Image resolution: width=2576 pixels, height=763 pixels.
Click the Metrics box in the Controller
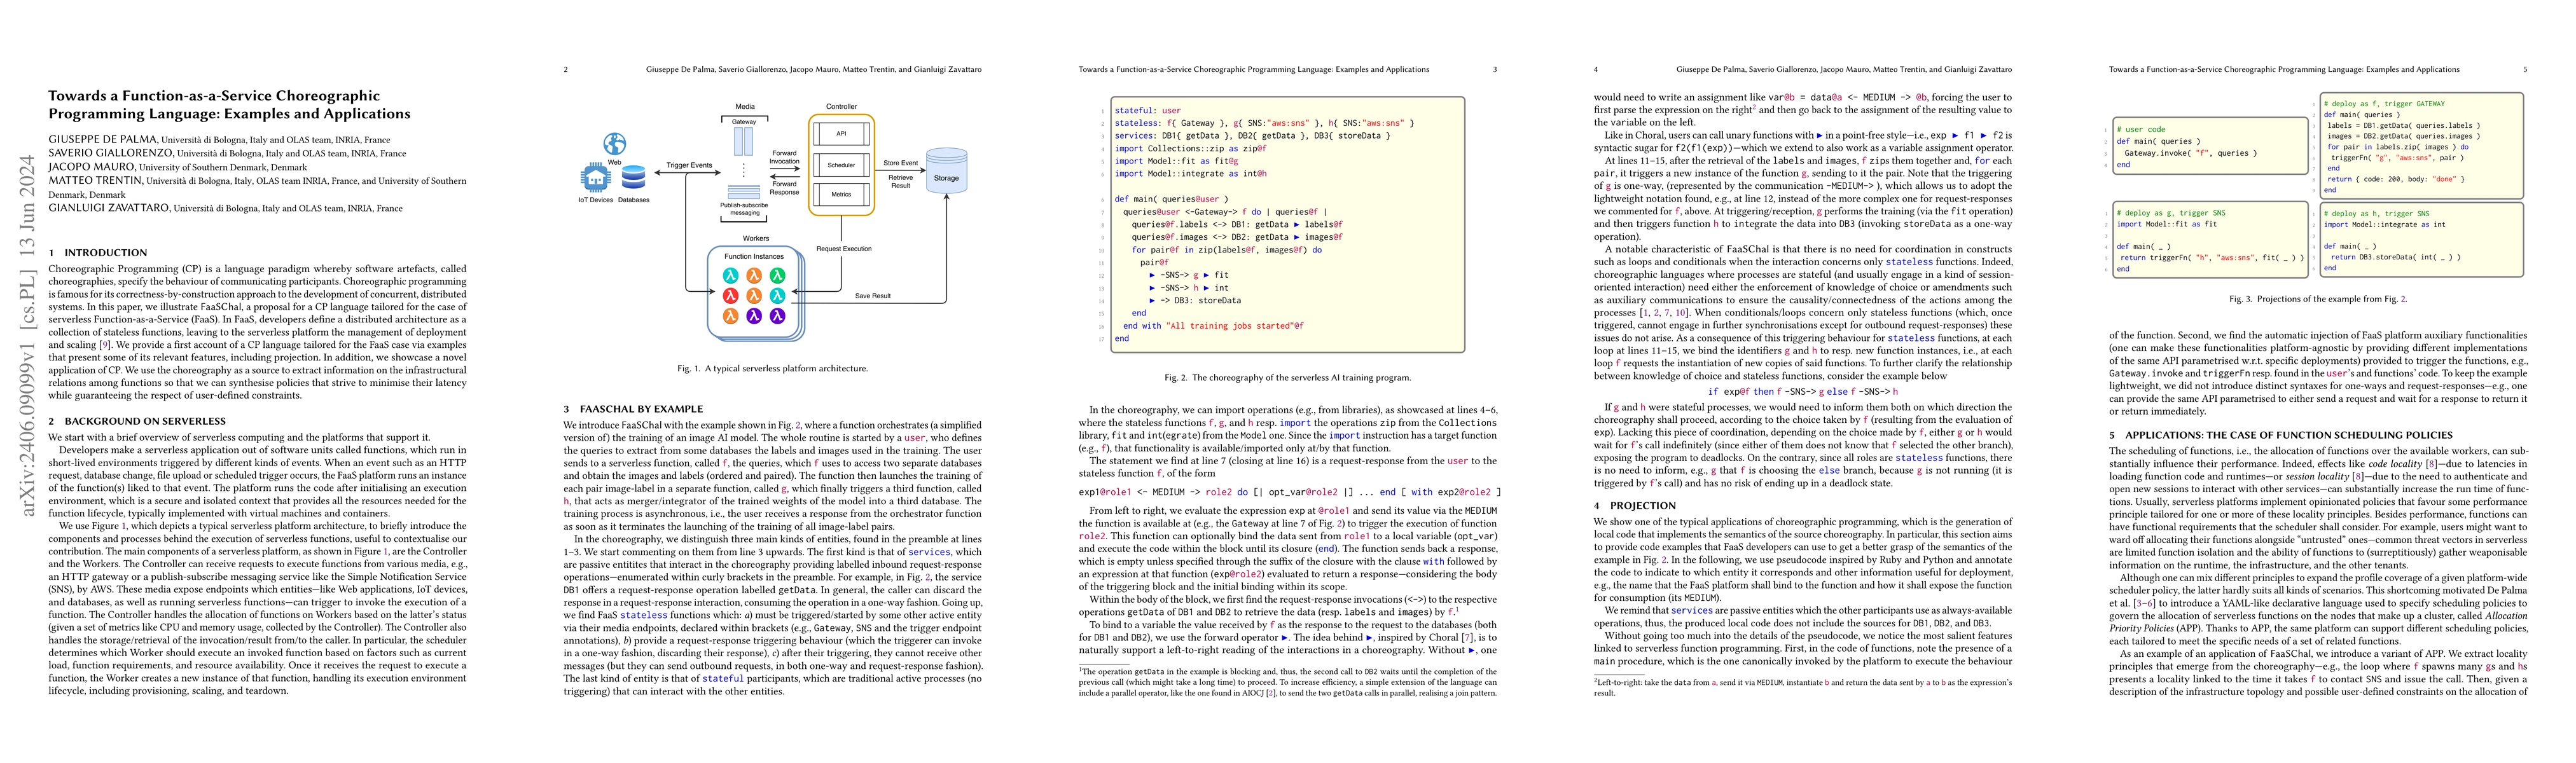pyautogui.click(x=842, y=195)
